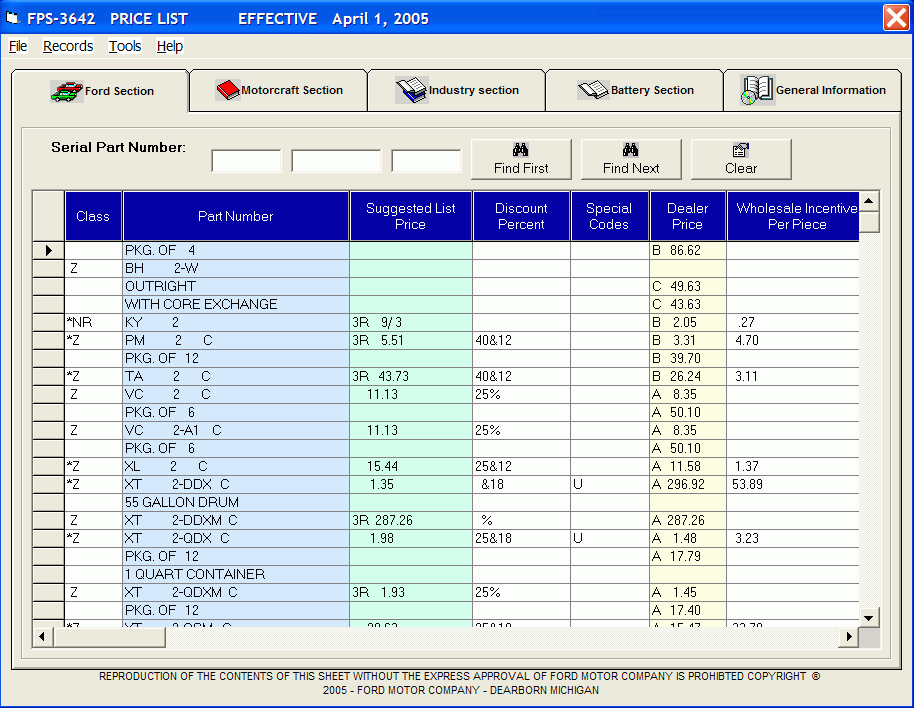Click the "OUTRIGHT" cell
Viewport: 914px width, 708px height.
(236, 287)
